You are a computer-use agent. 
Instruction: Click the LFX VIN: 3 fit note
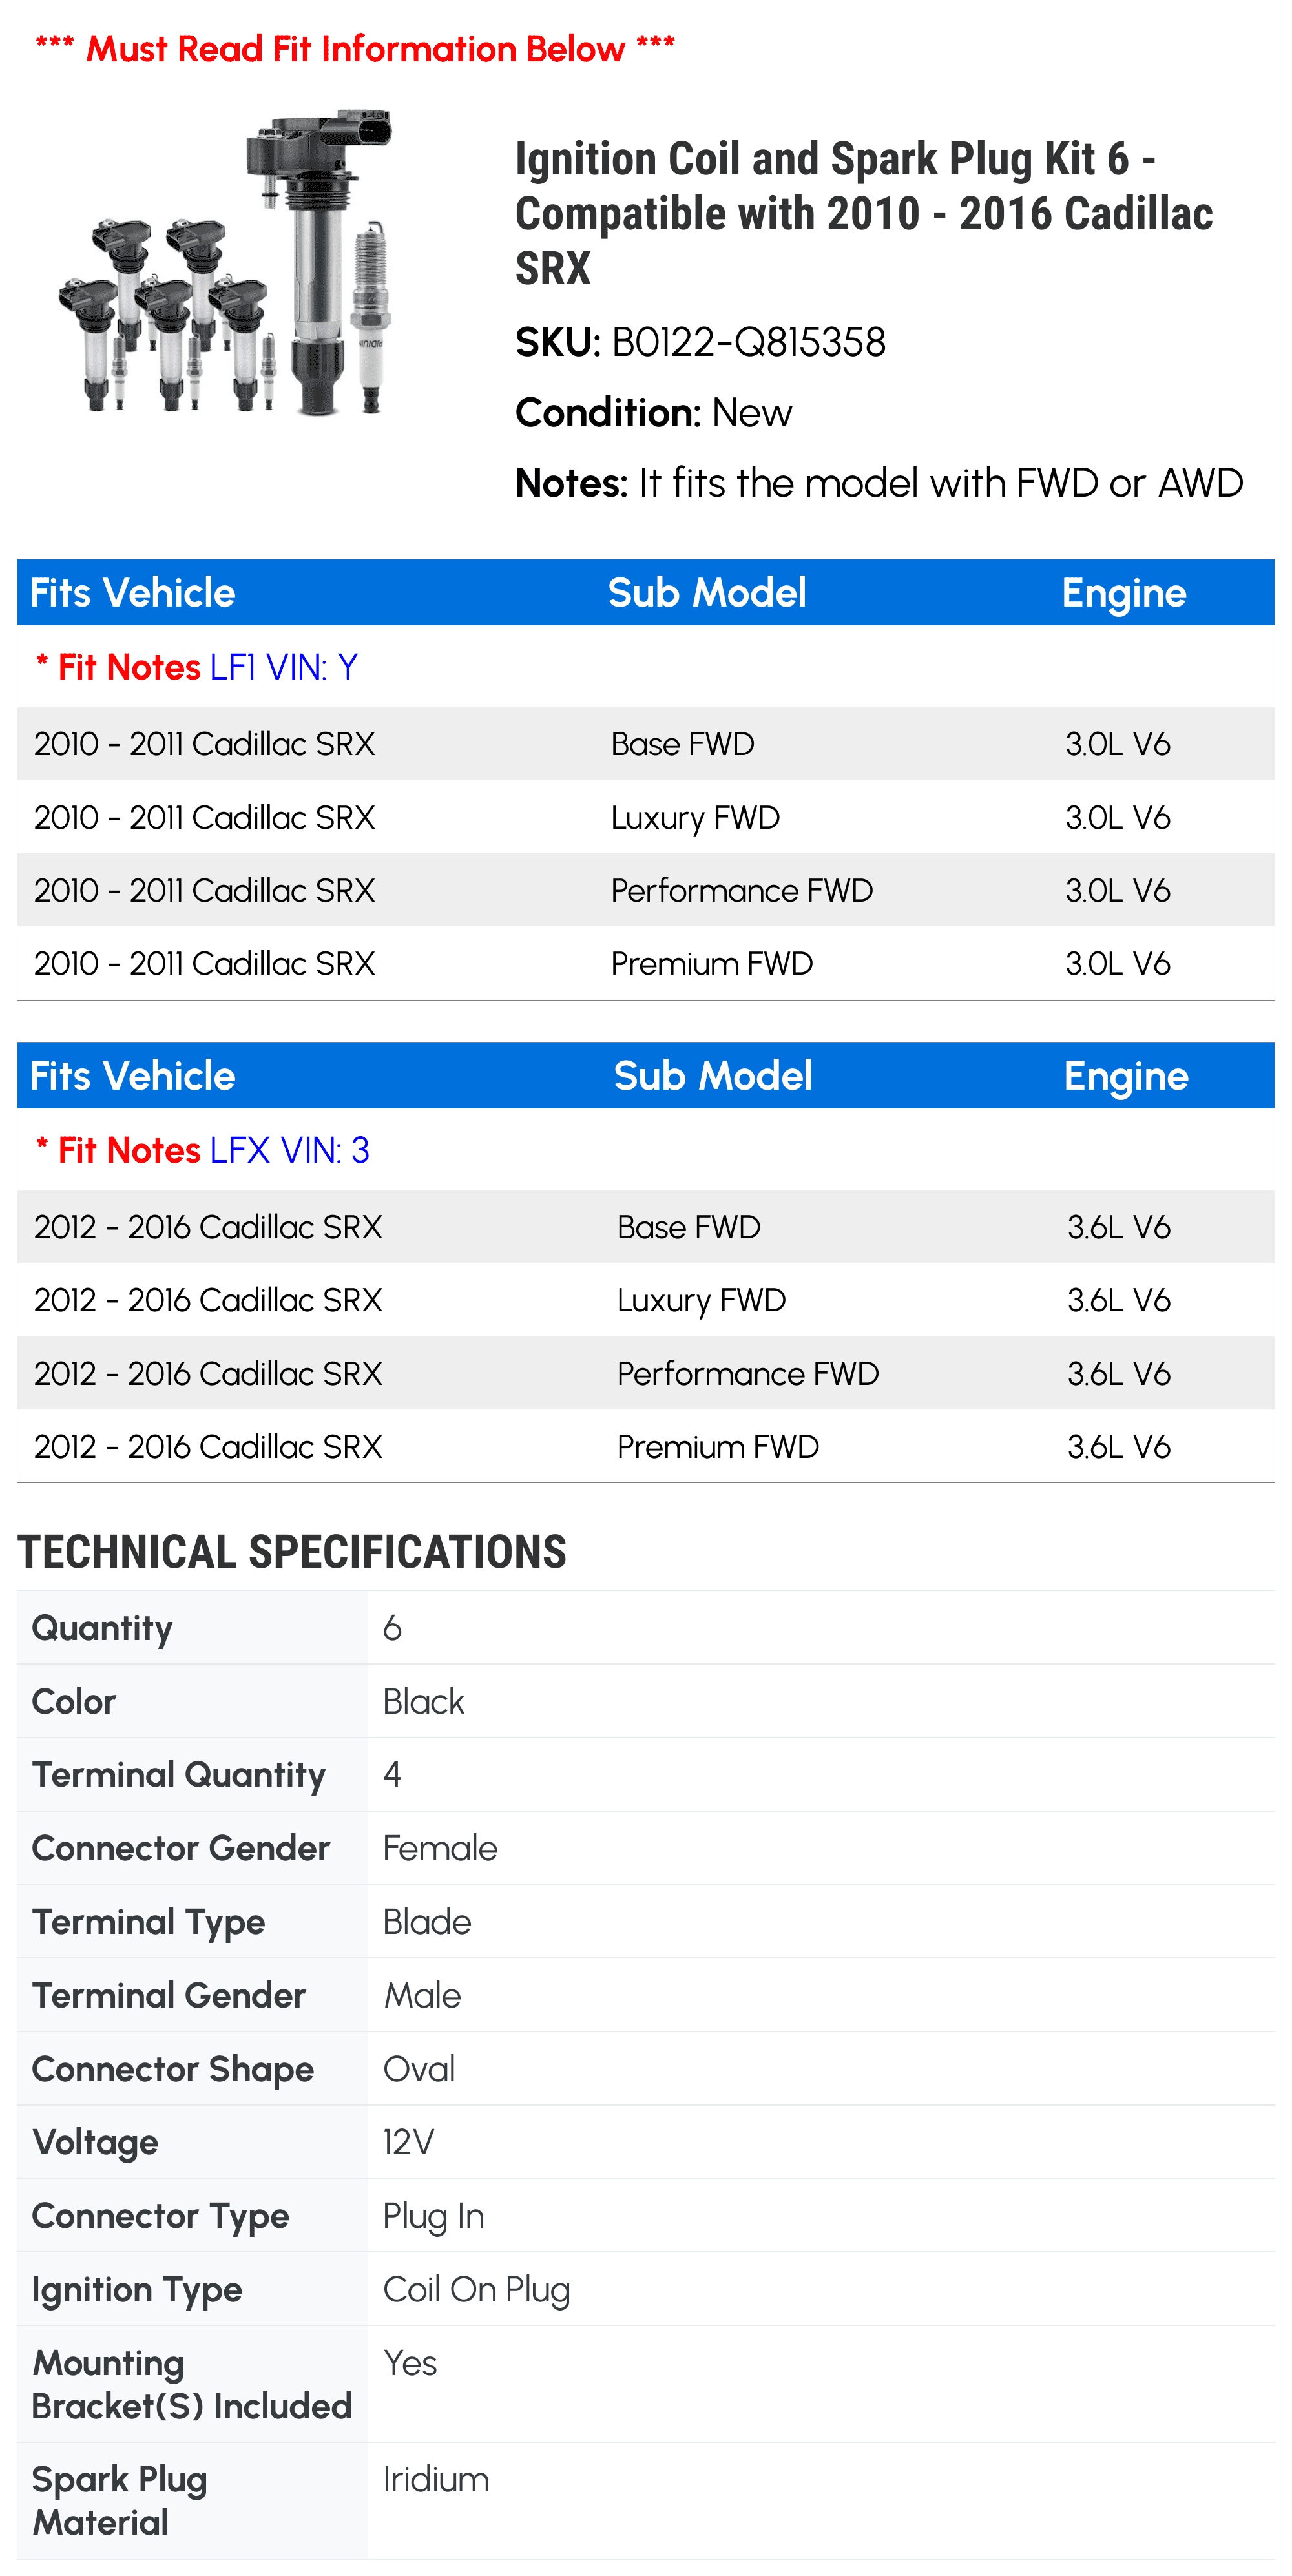click(289, 1150)
